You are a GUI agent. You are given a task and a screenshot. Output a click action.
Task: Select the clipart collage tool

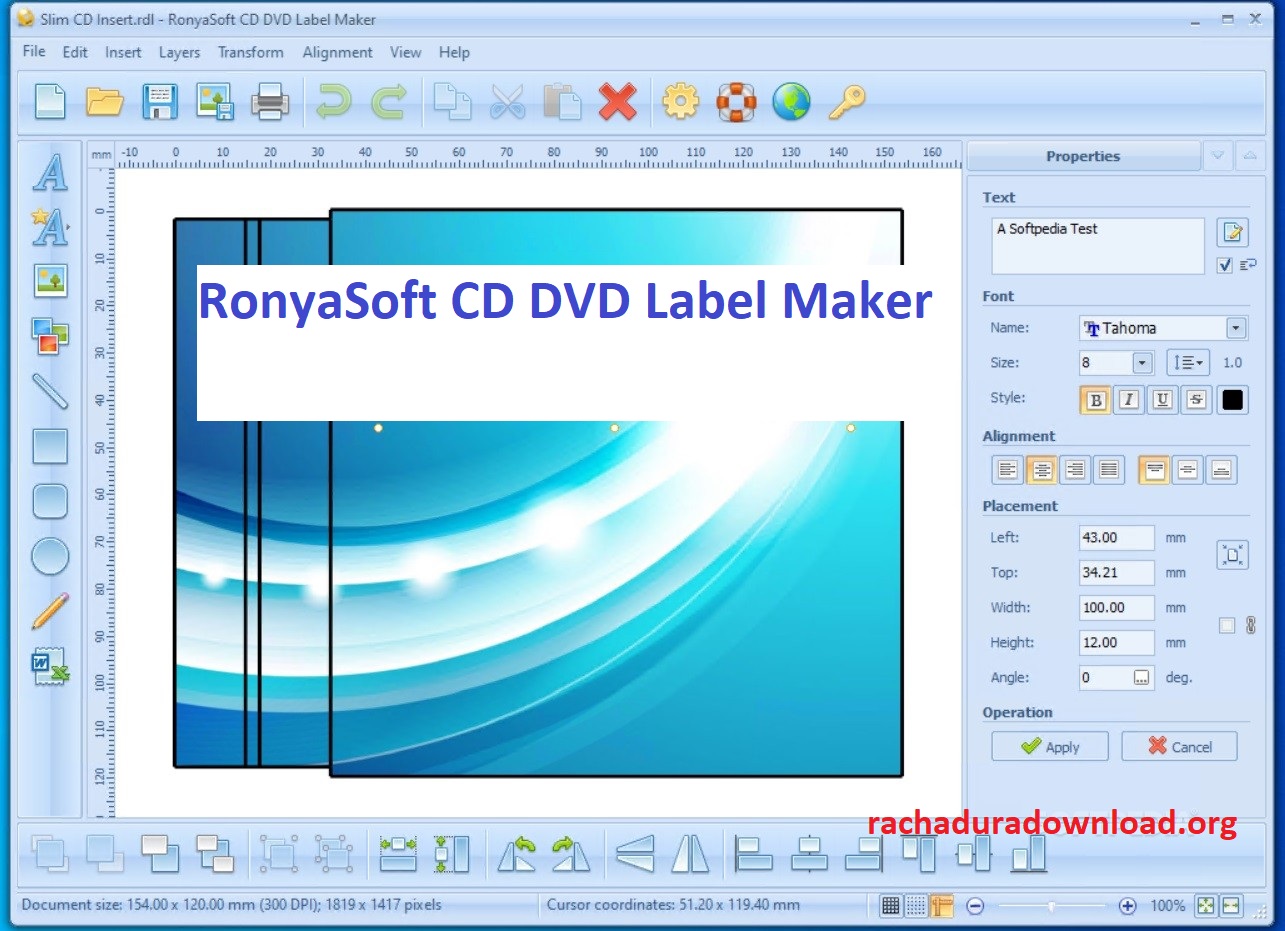pyautogui.click(x=50, y=336)
